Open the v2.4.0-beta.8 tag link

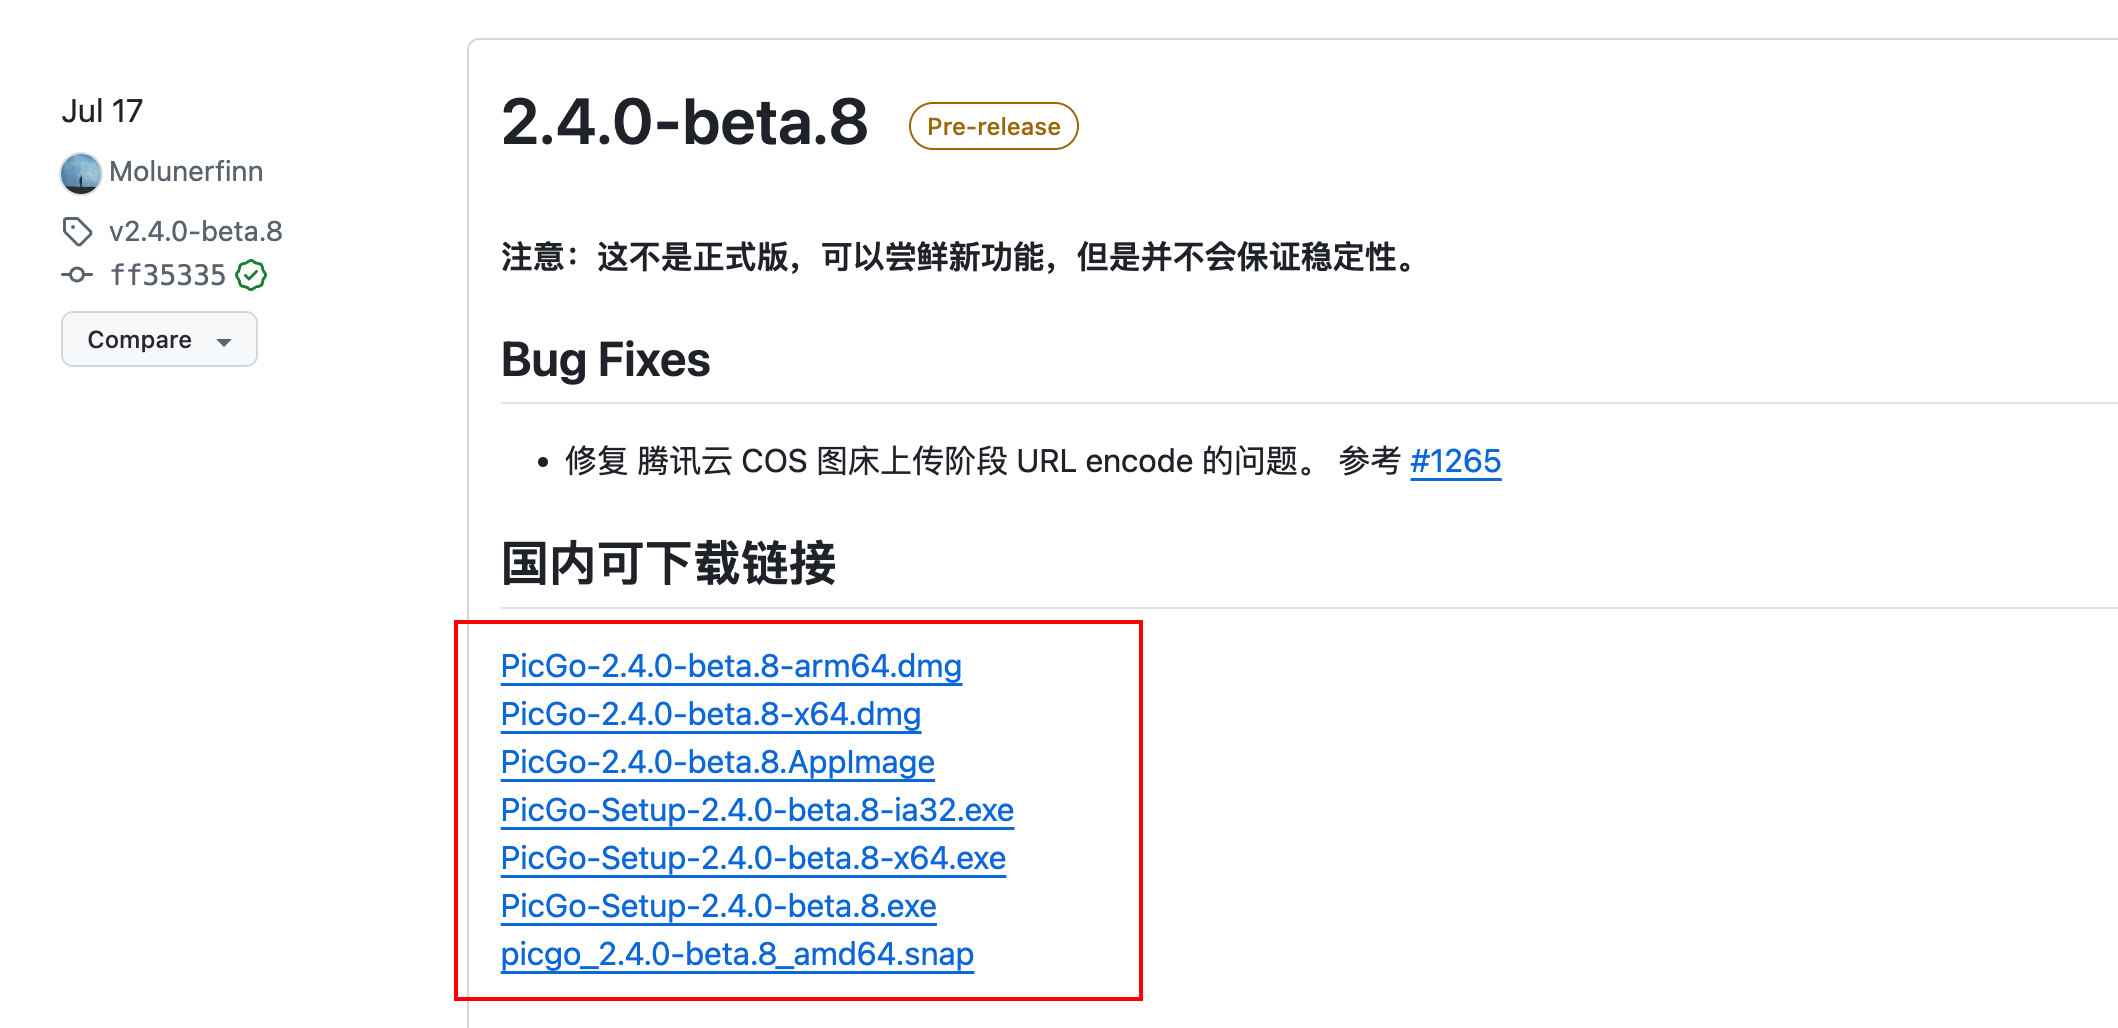coord(196,231)
